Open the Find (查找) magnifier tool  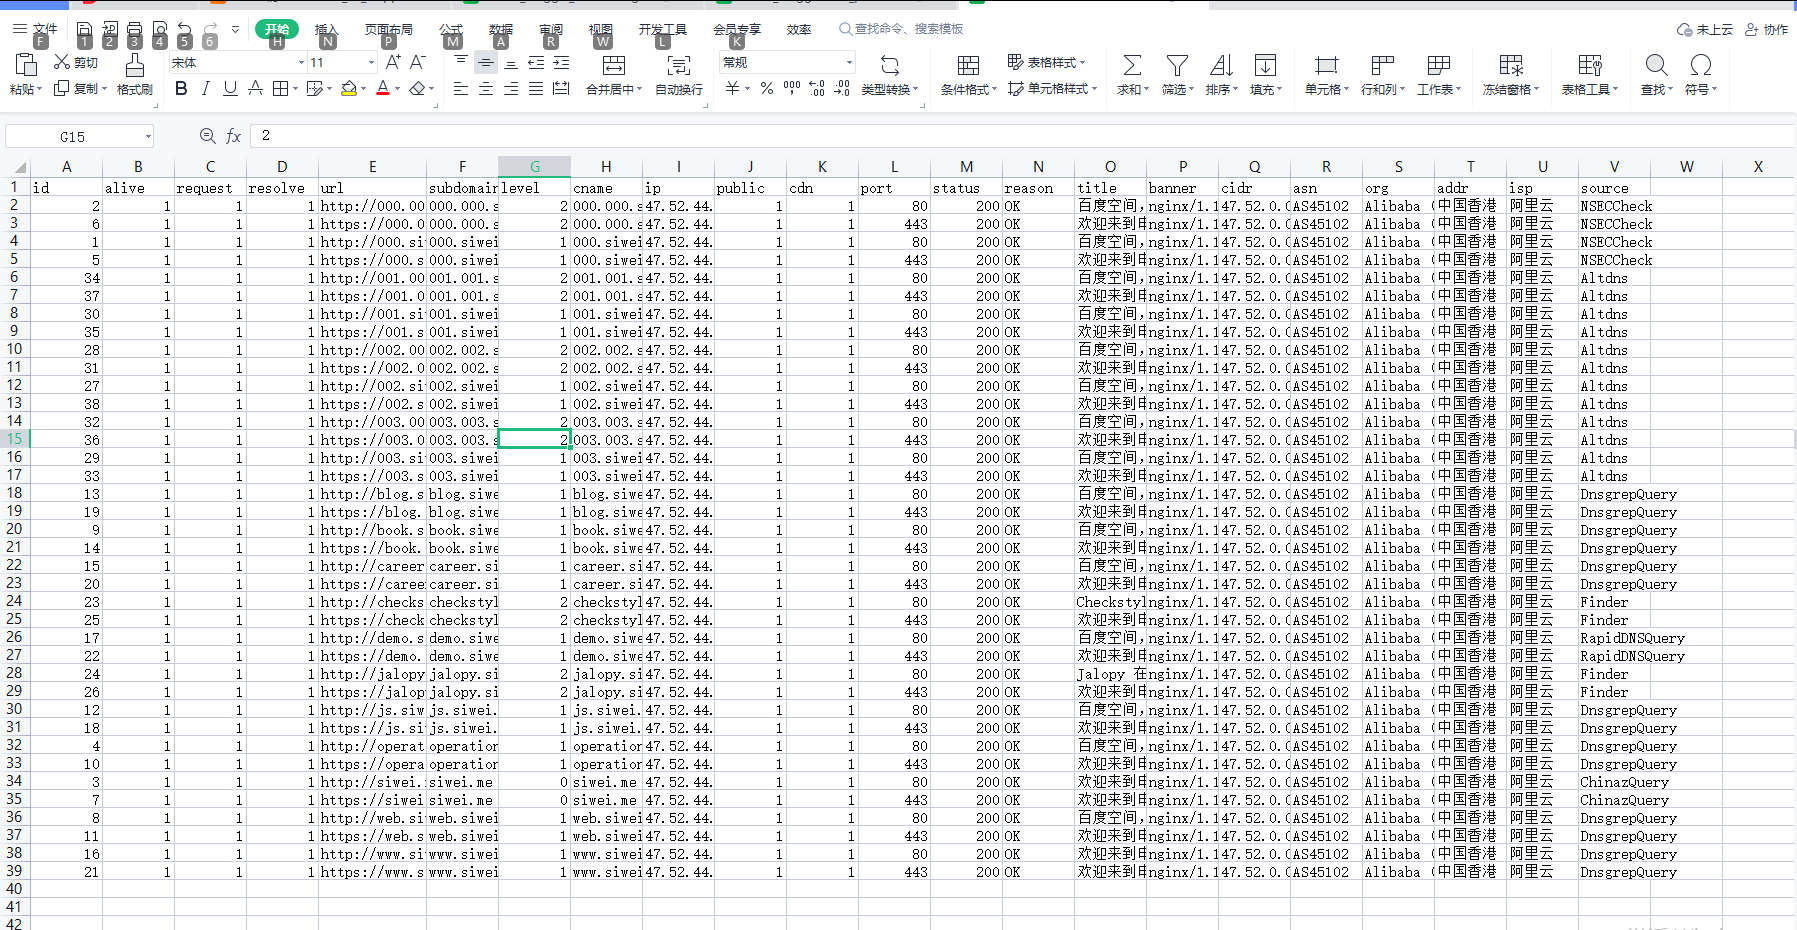[x=1656, y=66]
